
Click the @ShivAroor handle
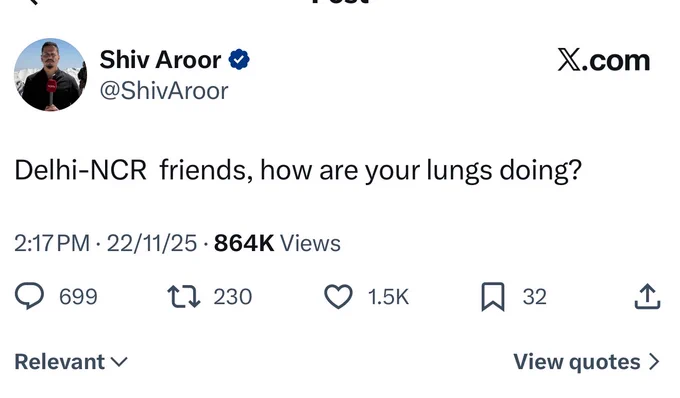(x=164, y=91)
